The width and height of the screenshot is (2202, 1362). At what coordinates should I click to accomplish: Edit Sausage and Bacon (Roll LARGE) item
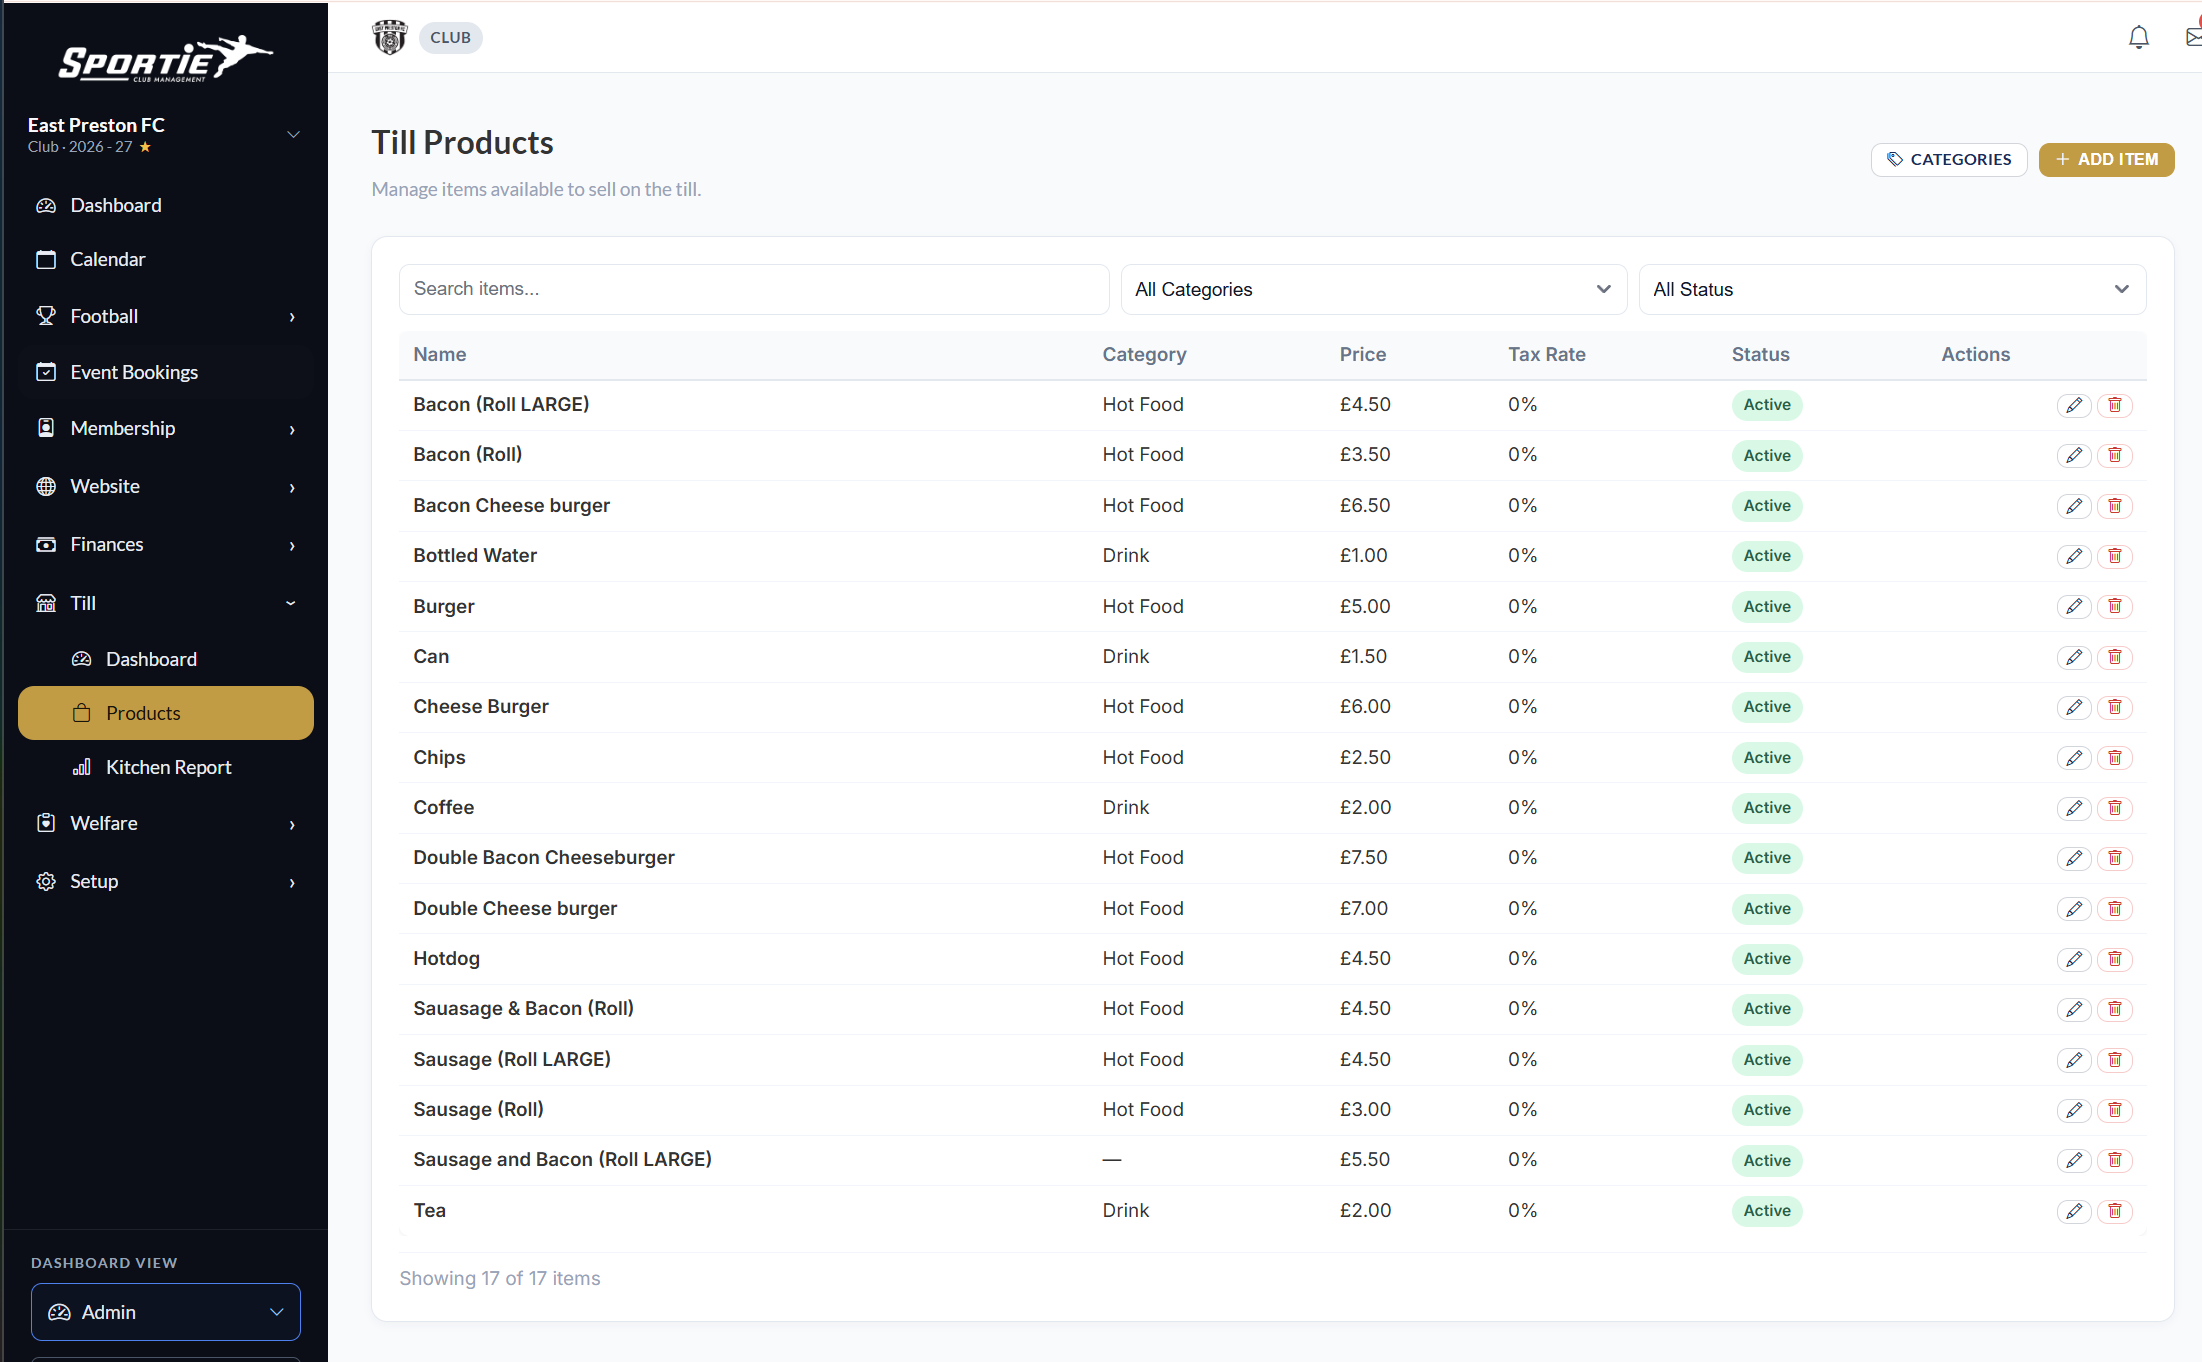[2074, 1160]
